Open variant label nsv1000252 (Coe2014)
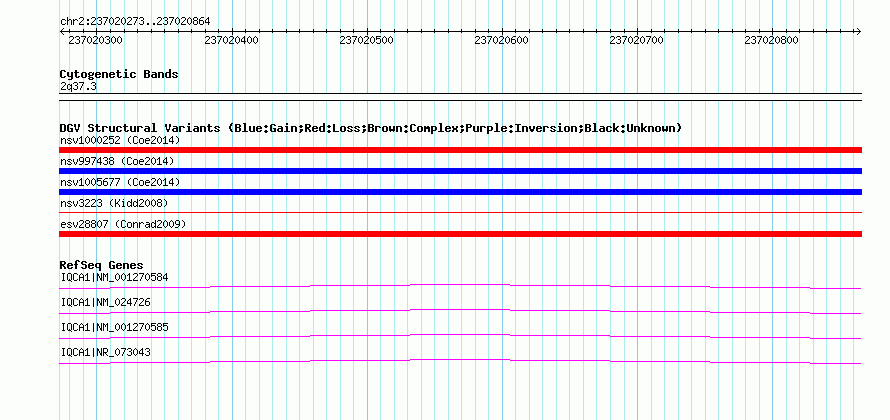Image resolution: width=890 pixels, height=420 pixels. 120,140
